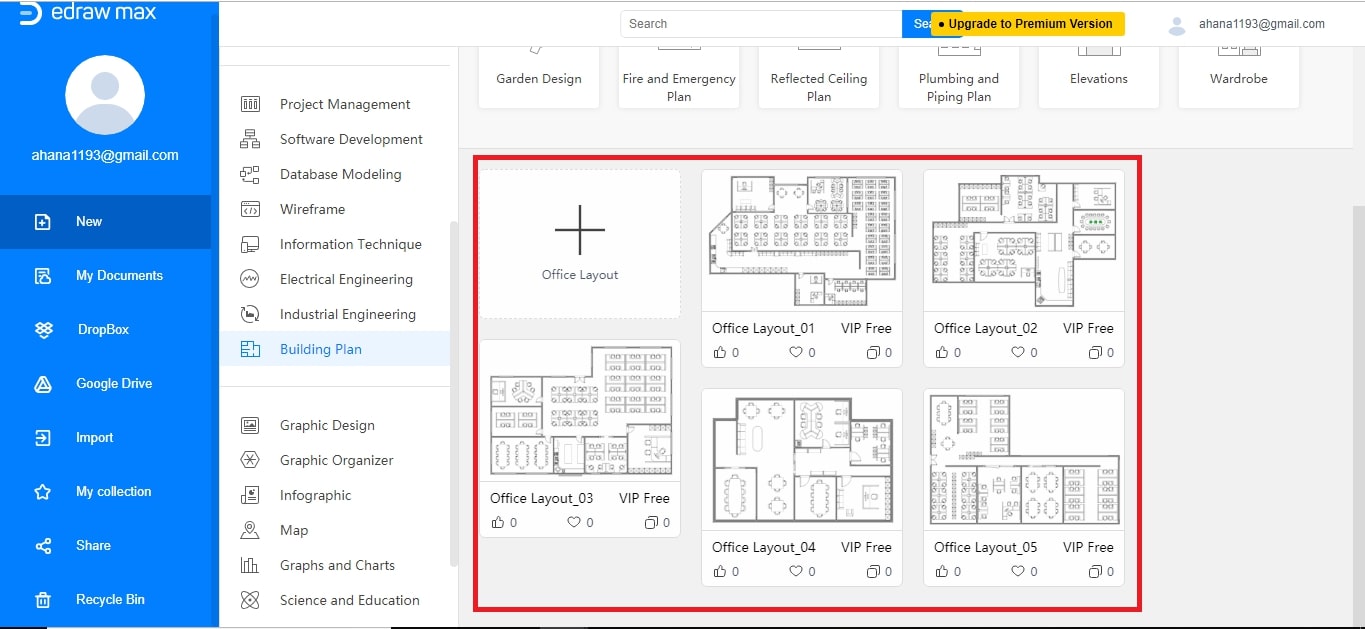Select the Science and Education icon
1365x629 pixels.
tap(249, 600)
